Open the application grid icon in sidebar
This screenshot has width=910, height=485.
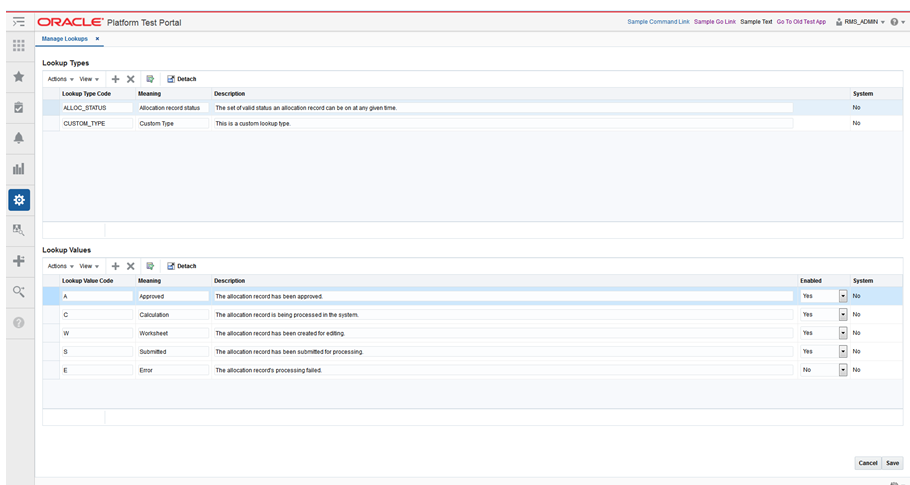[19, 45]
